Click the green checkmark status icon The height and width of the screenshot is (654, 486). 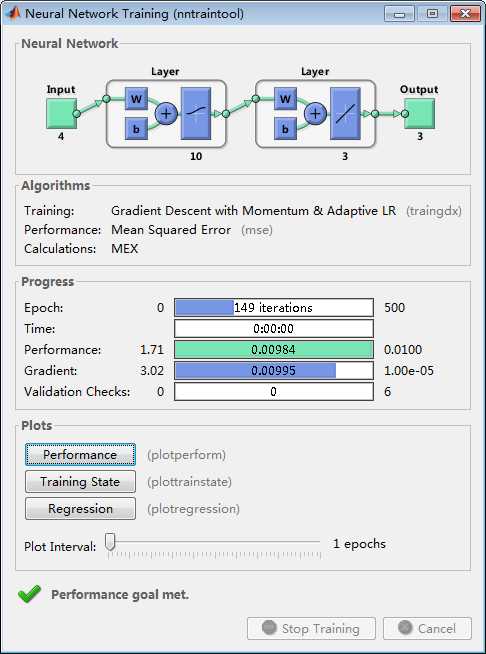30,594
